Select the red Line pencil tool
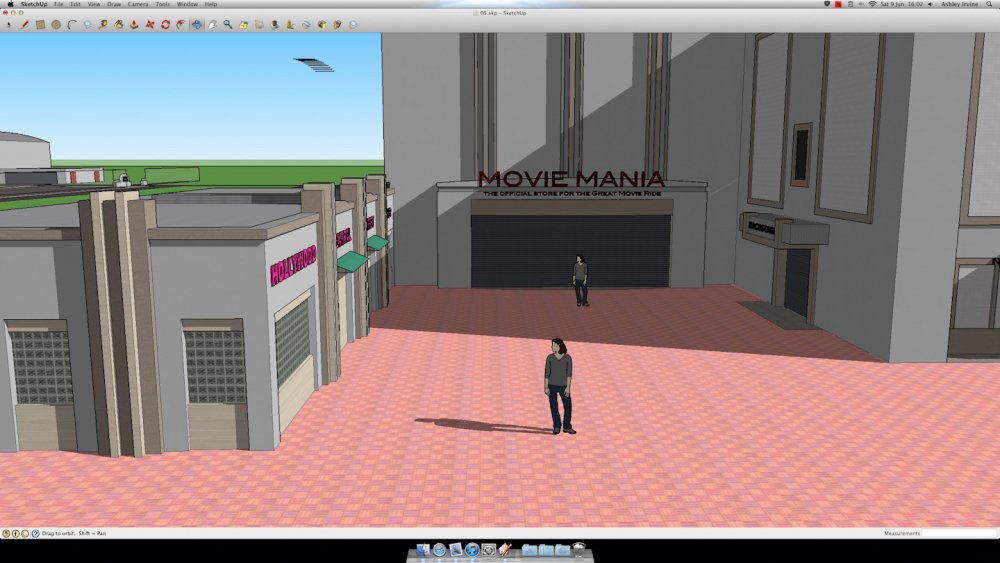This screenshot has width=1000, height=563. point(24,25)
